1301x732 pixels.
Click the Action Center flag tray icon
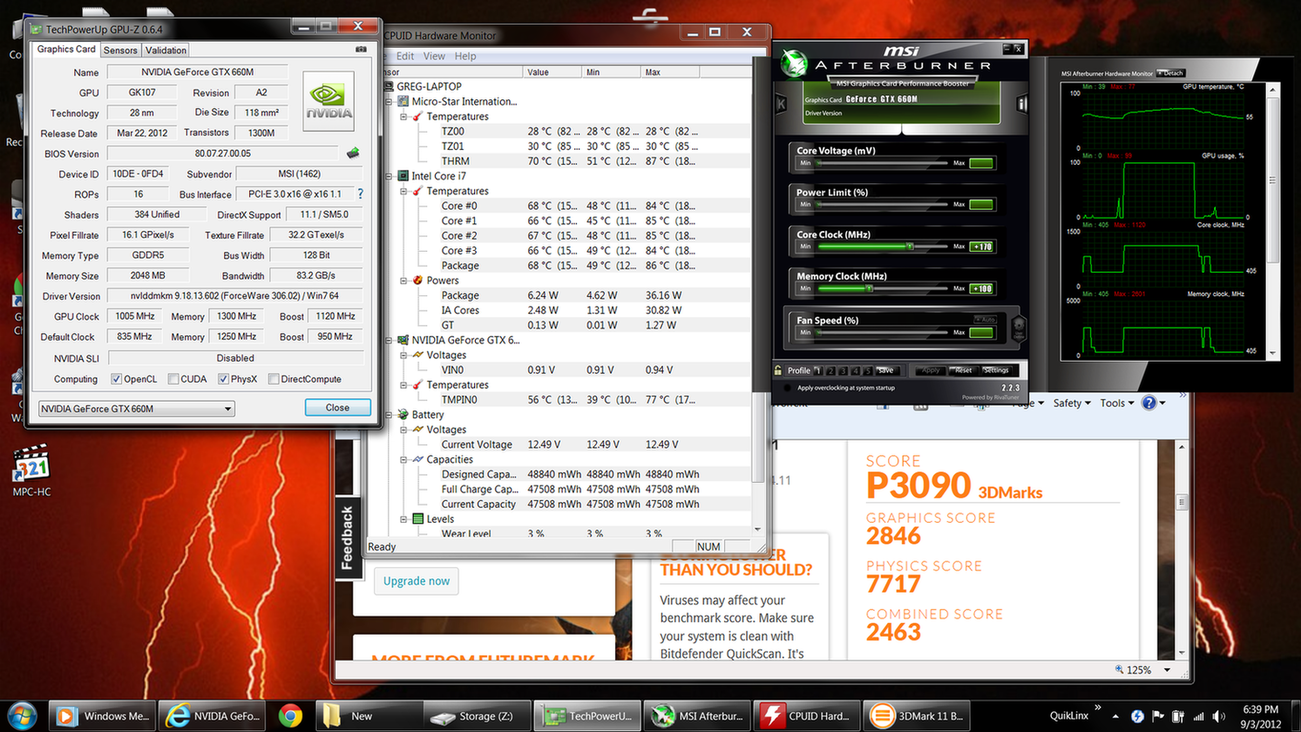(1158, 716)
